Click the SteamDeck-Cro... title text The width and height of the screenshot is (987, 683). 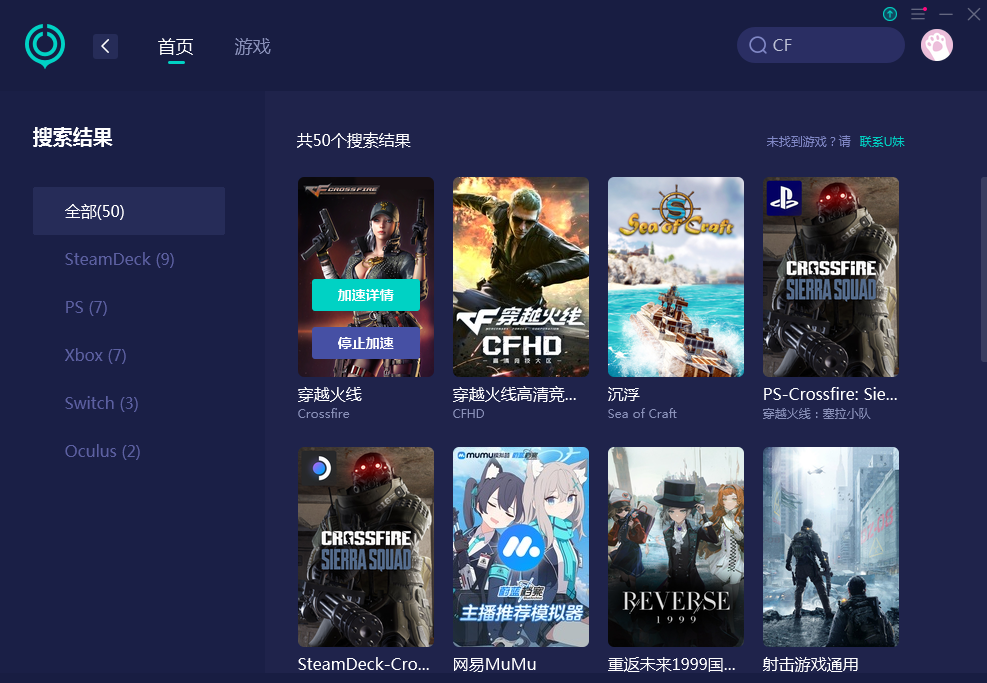[364, 664]
